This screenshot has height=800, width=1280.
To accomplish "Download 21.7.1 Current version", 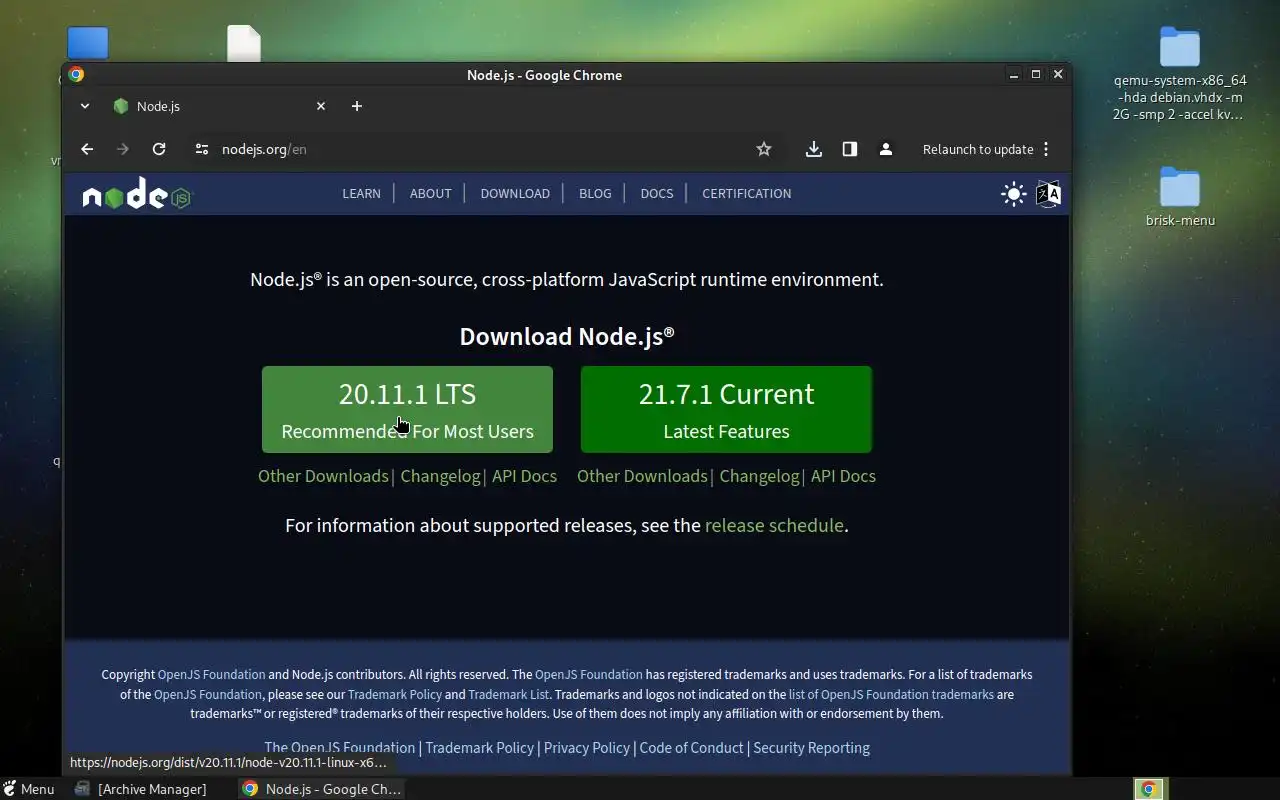I will pyautogui.click(x=726, y=409).
